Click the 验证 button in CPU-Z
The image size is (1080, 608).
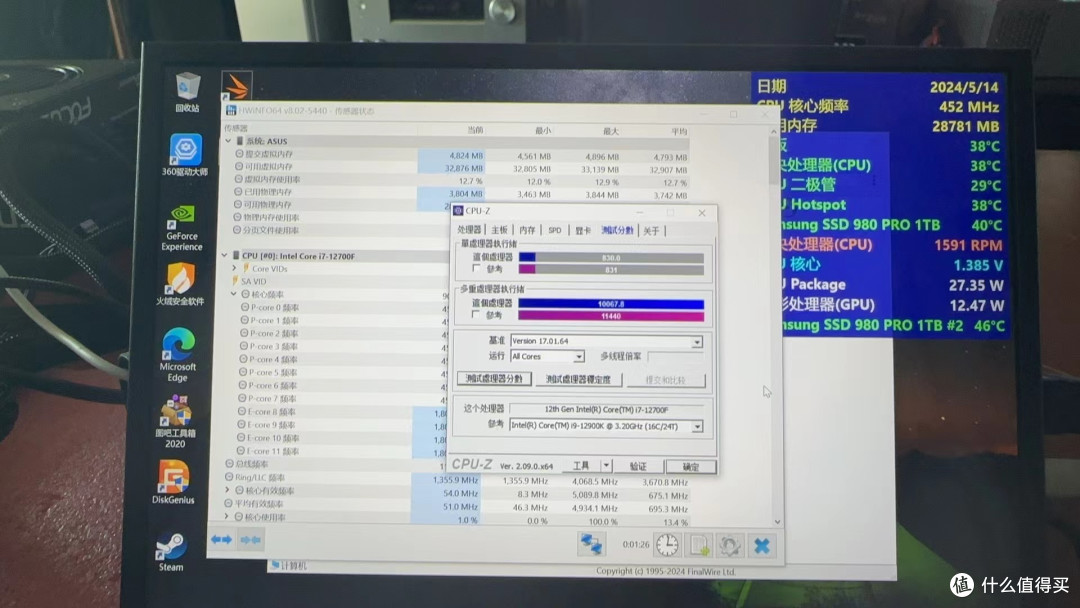click(638, 467)
